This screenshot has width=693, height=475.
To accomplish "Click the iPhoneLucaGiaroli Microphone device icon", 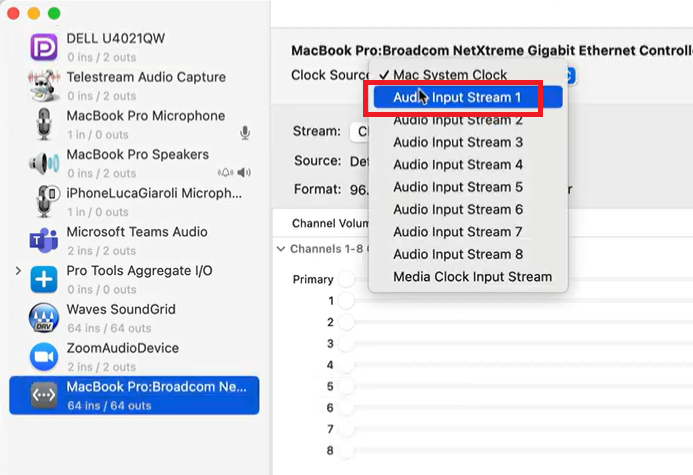I will pos(47,201).
